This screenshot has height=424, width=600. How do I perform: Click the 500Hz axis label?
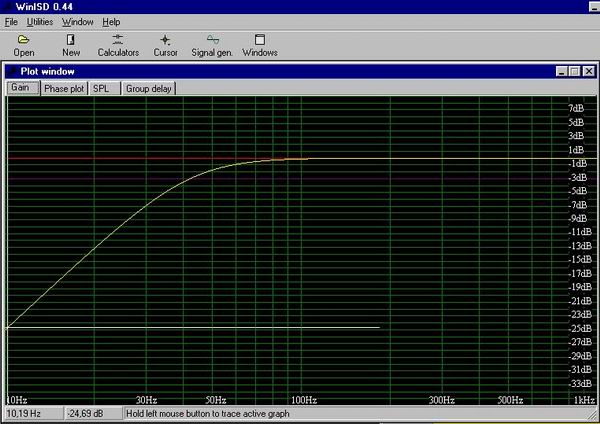pos(510,400)
